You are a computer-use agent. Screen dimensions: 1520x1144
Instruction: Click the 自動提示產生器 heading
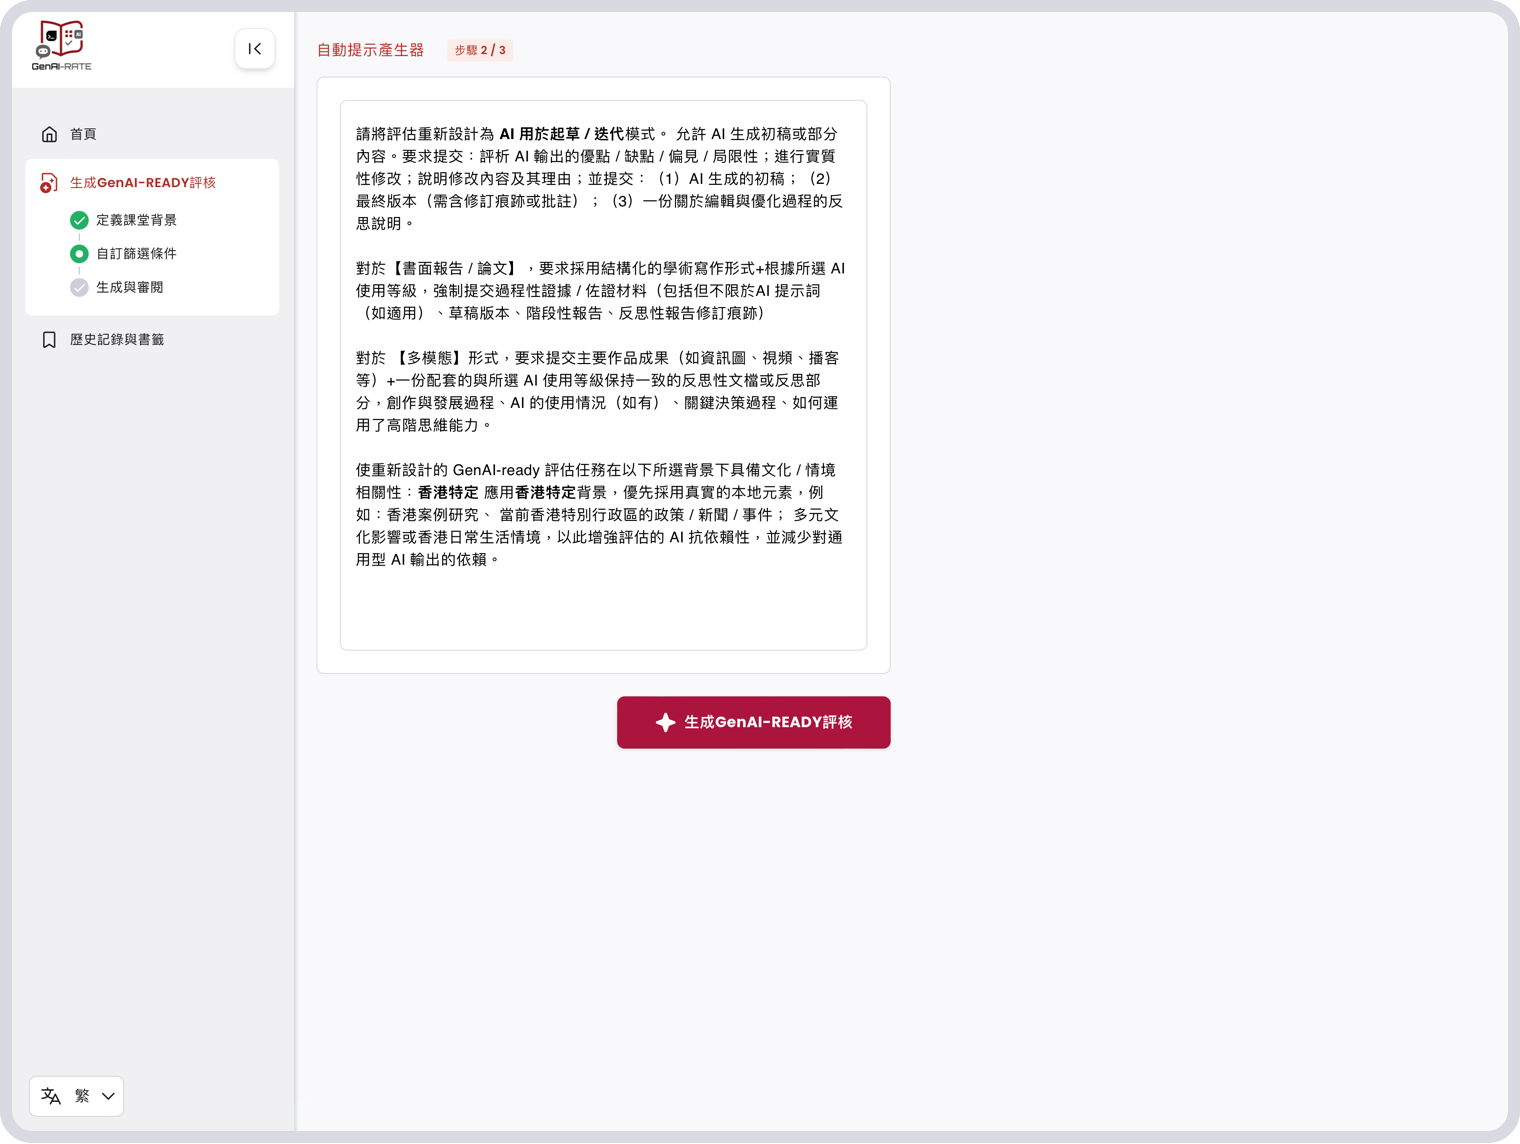370,50
